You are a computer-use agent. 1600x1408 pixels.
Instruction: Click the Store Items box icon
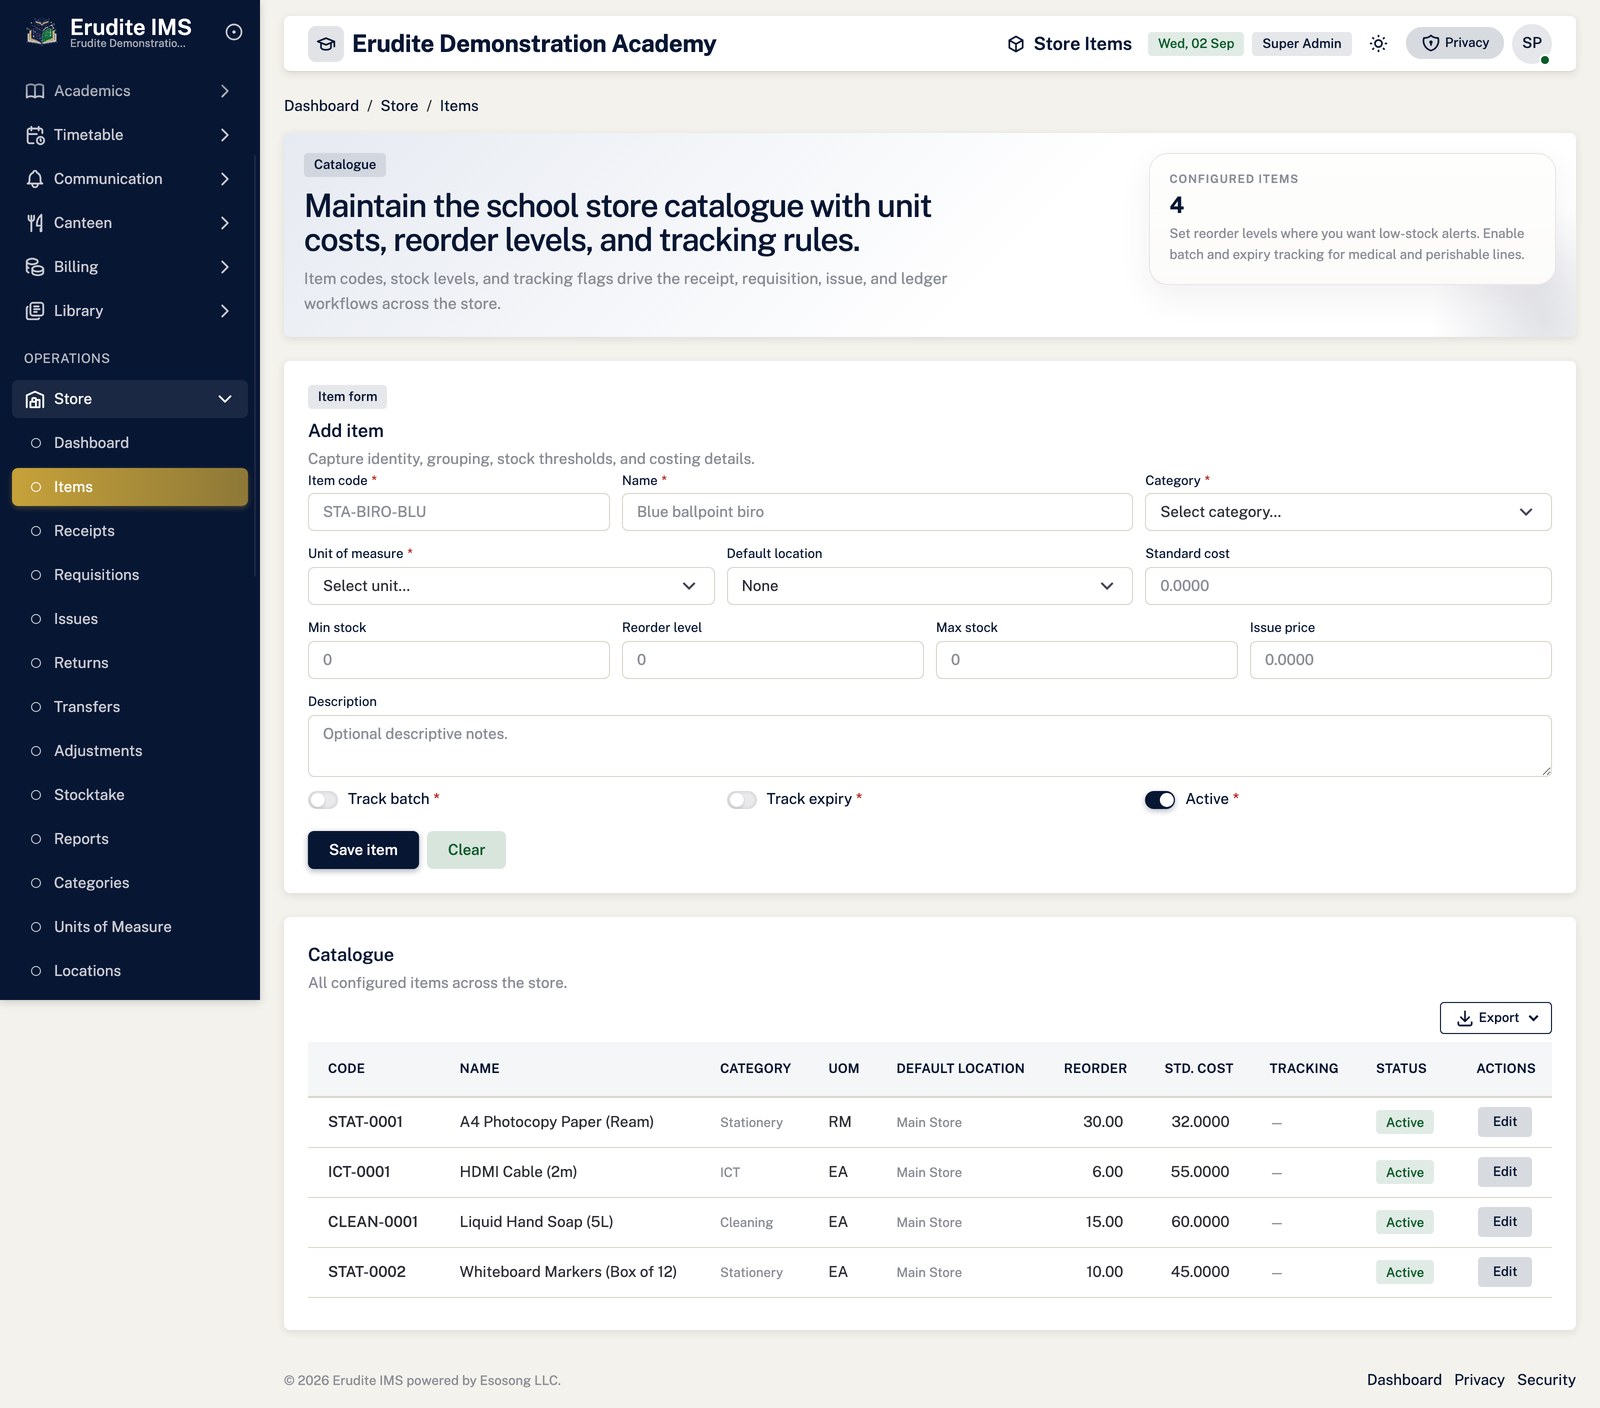tap(1016, 44)
